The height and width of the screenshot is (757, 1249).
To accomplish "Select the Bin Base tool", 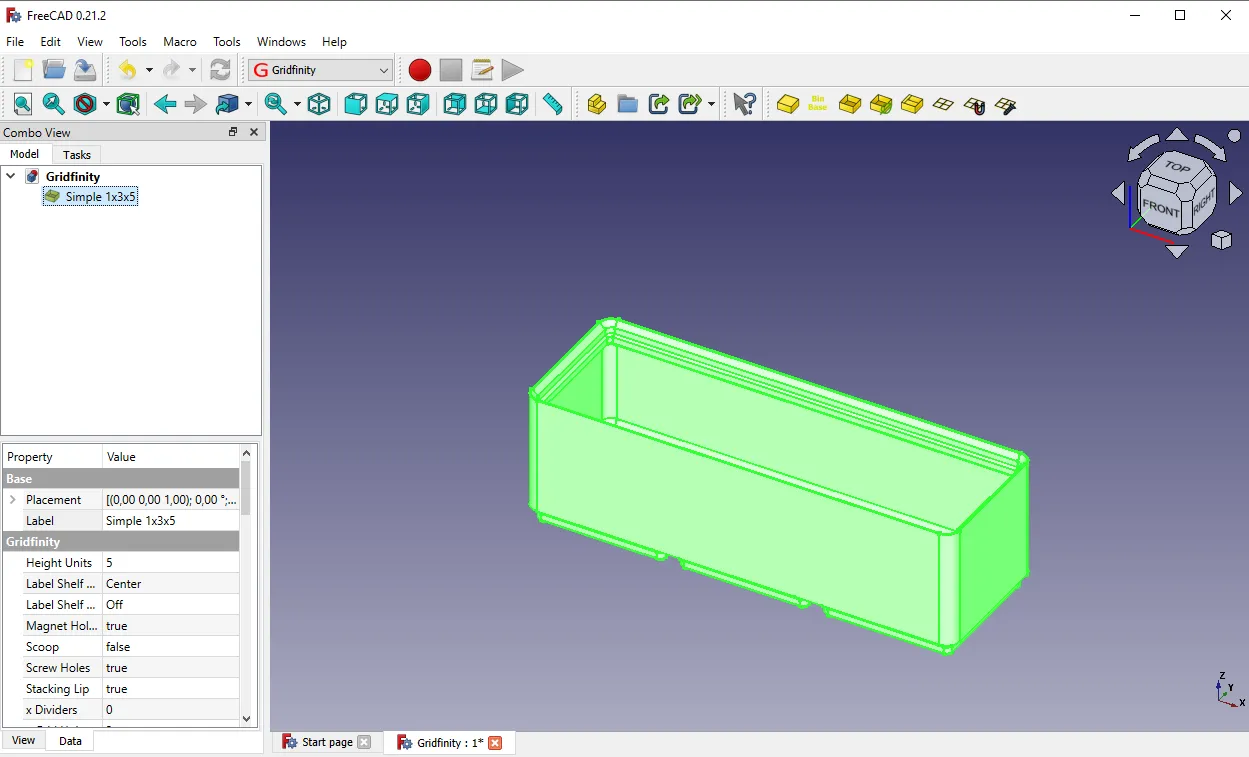I will (x=818, y=104).
